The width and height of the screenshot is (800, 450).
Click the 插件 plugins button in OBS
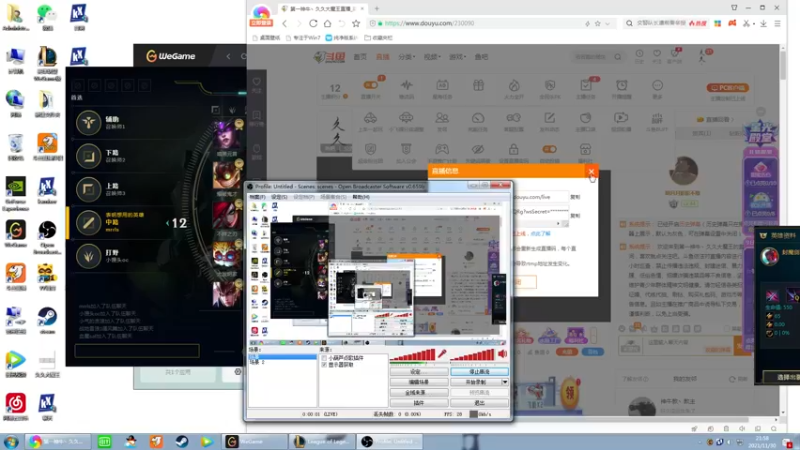coord(419,403)
